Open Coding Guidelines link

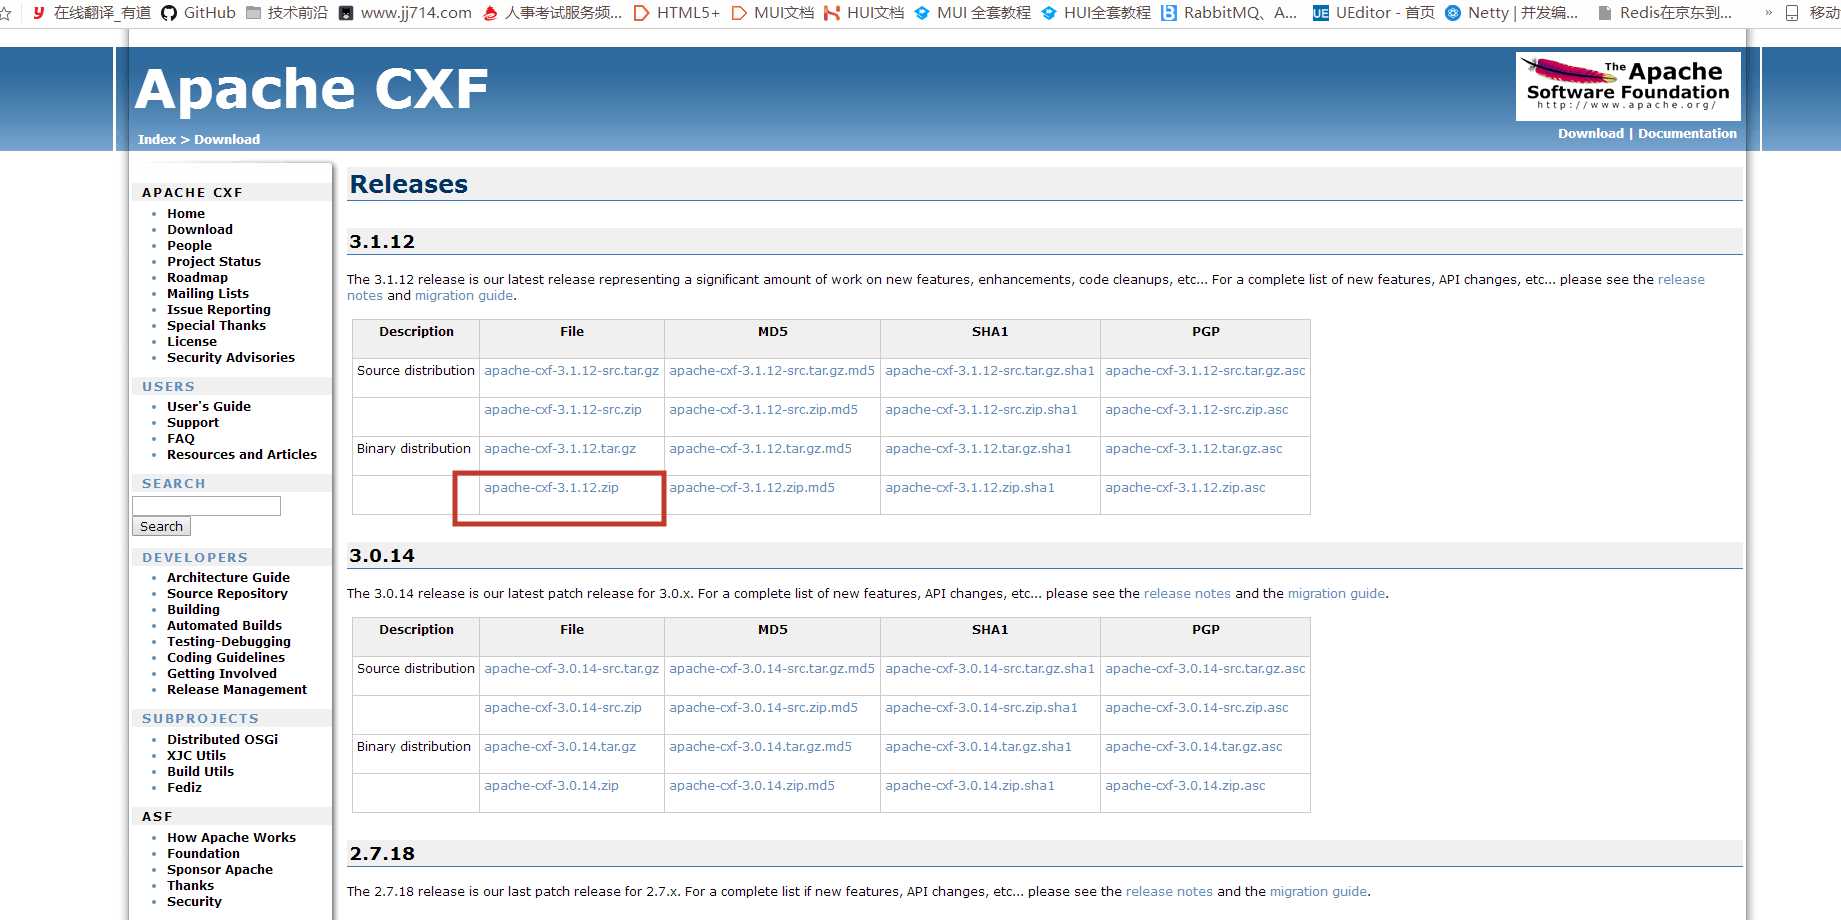pos(226,657)
